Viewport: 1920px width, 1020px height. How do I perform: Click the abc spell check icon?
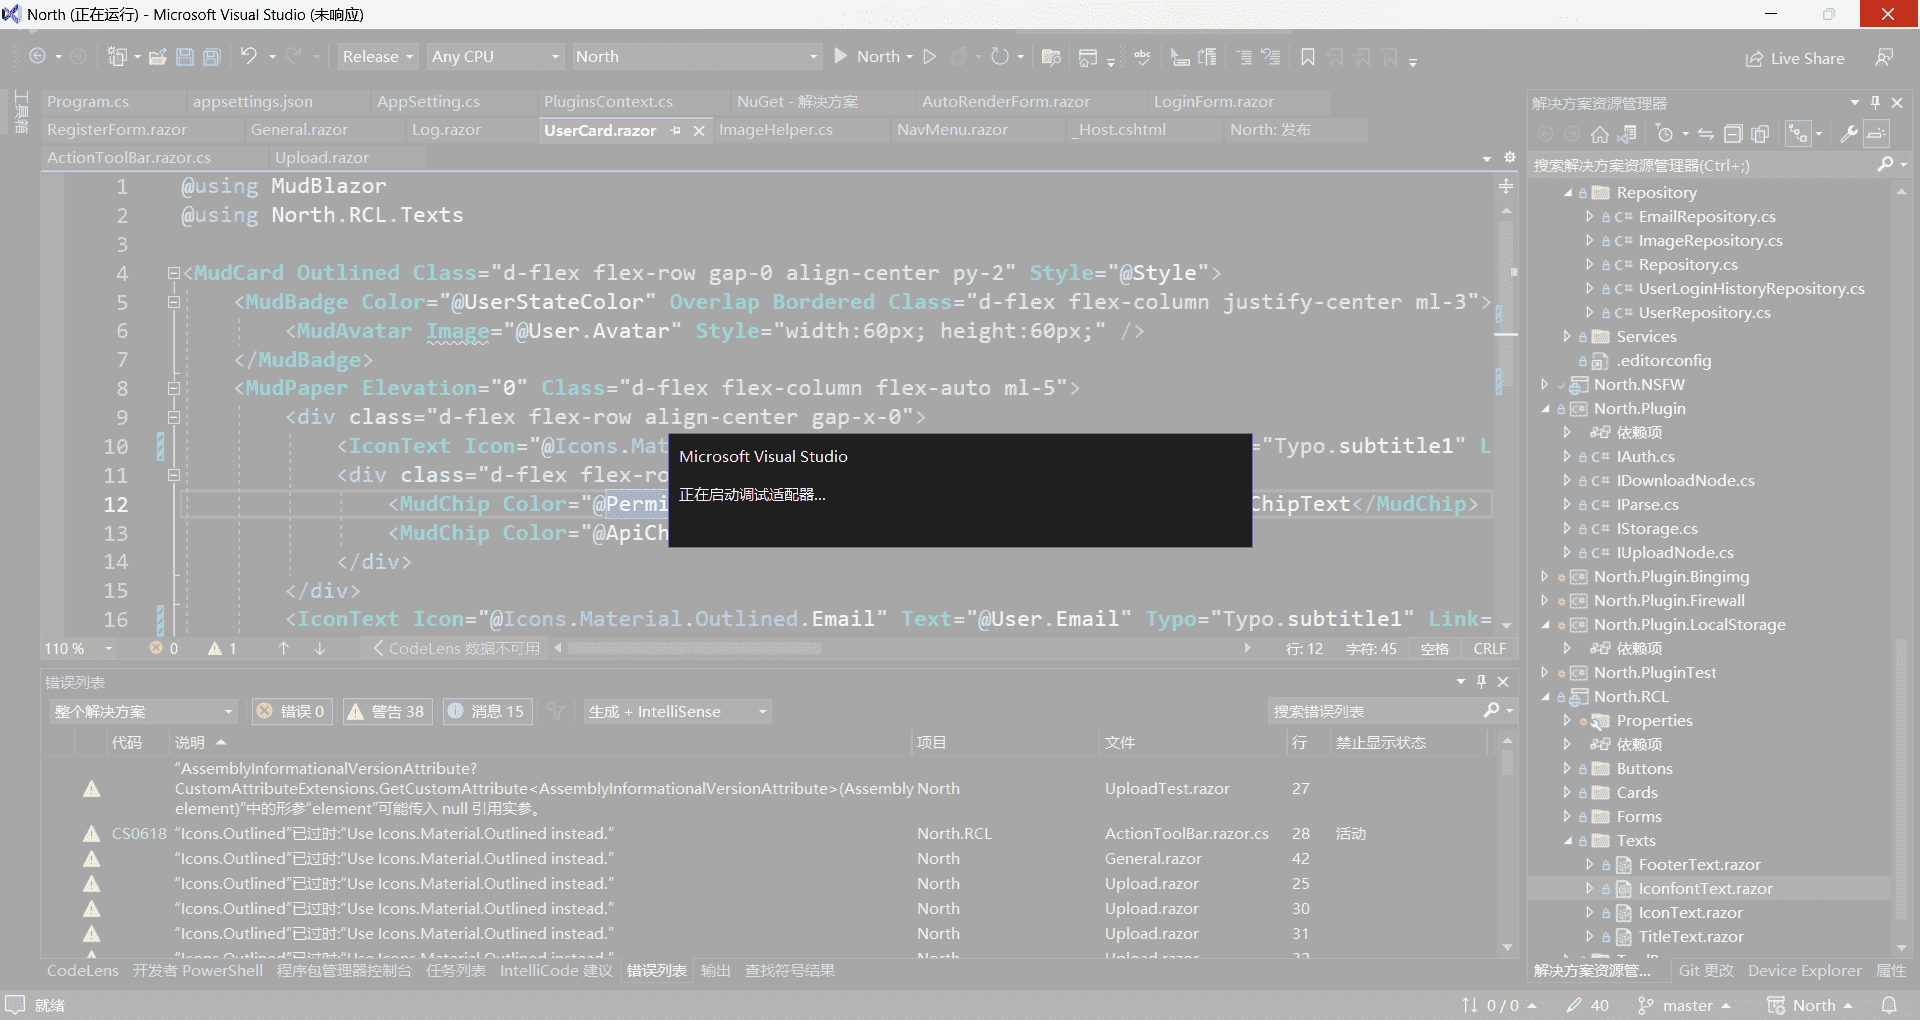click(x=1142, y=57)
